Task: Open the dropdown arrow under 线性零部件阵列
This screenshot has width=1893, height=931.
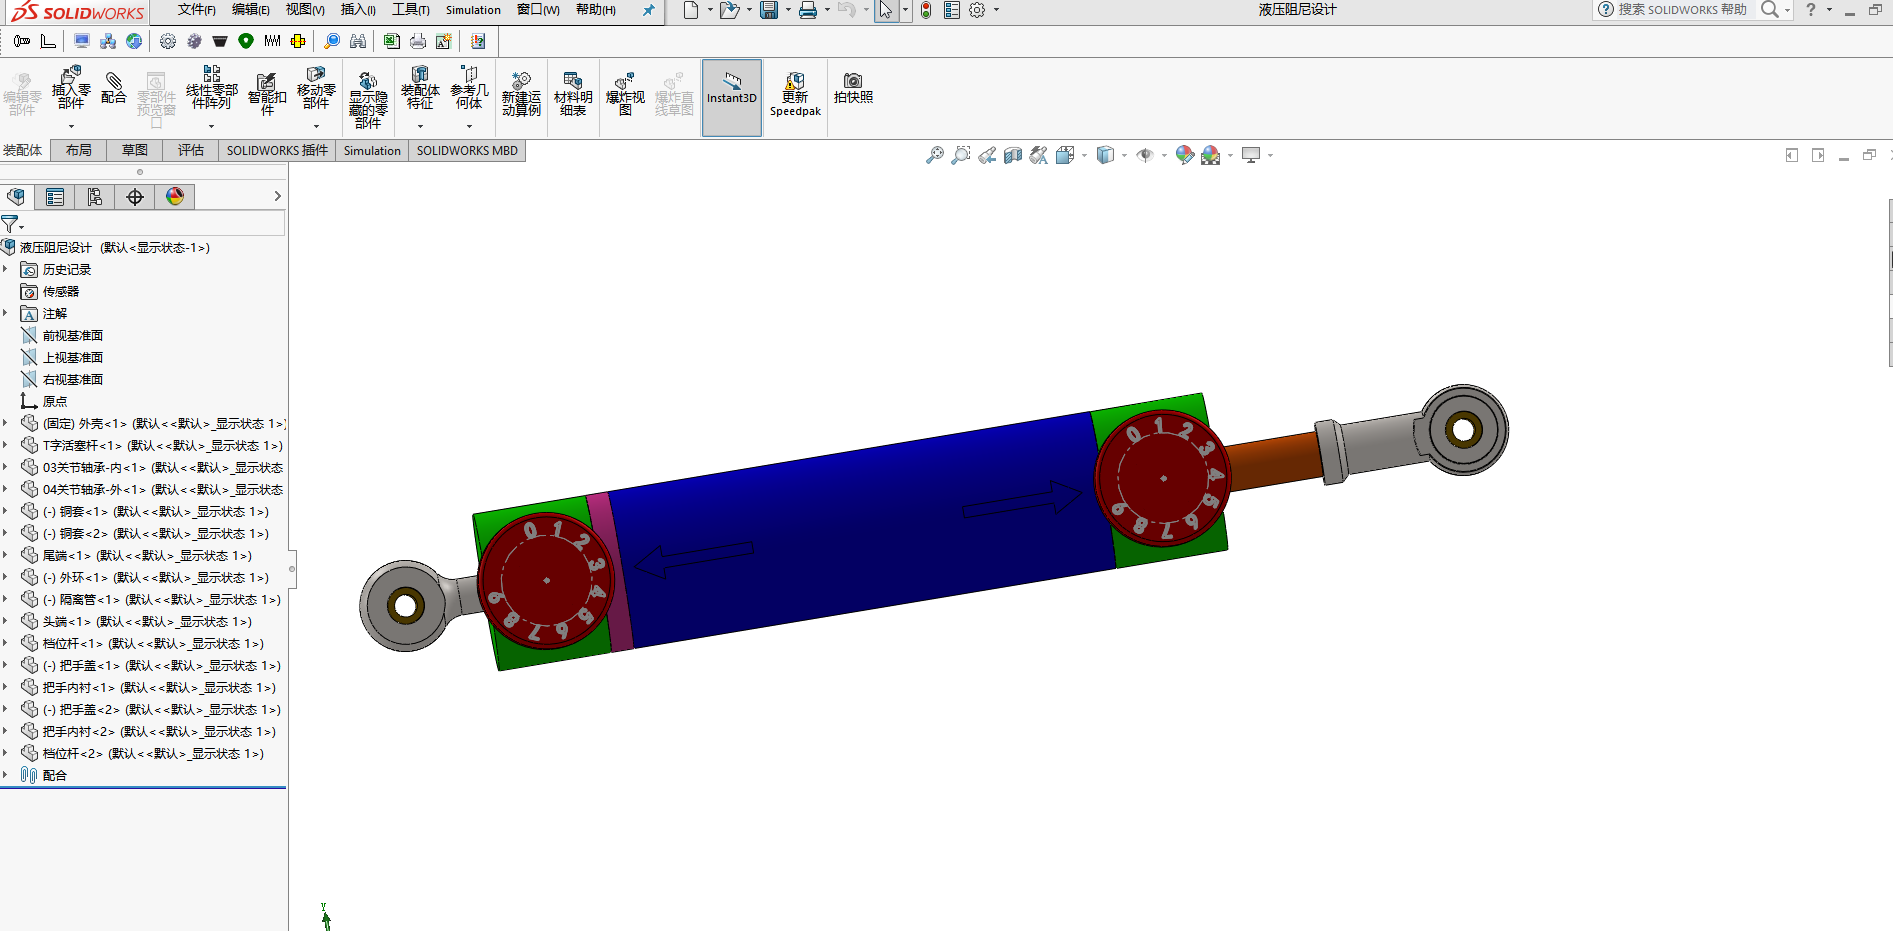Action: 212,127
